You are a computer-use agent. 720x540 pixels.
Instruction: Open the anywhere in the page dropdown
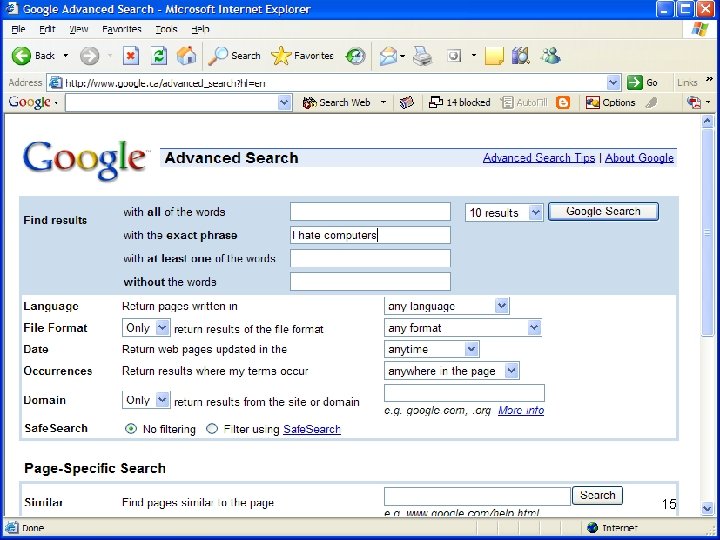452,371
